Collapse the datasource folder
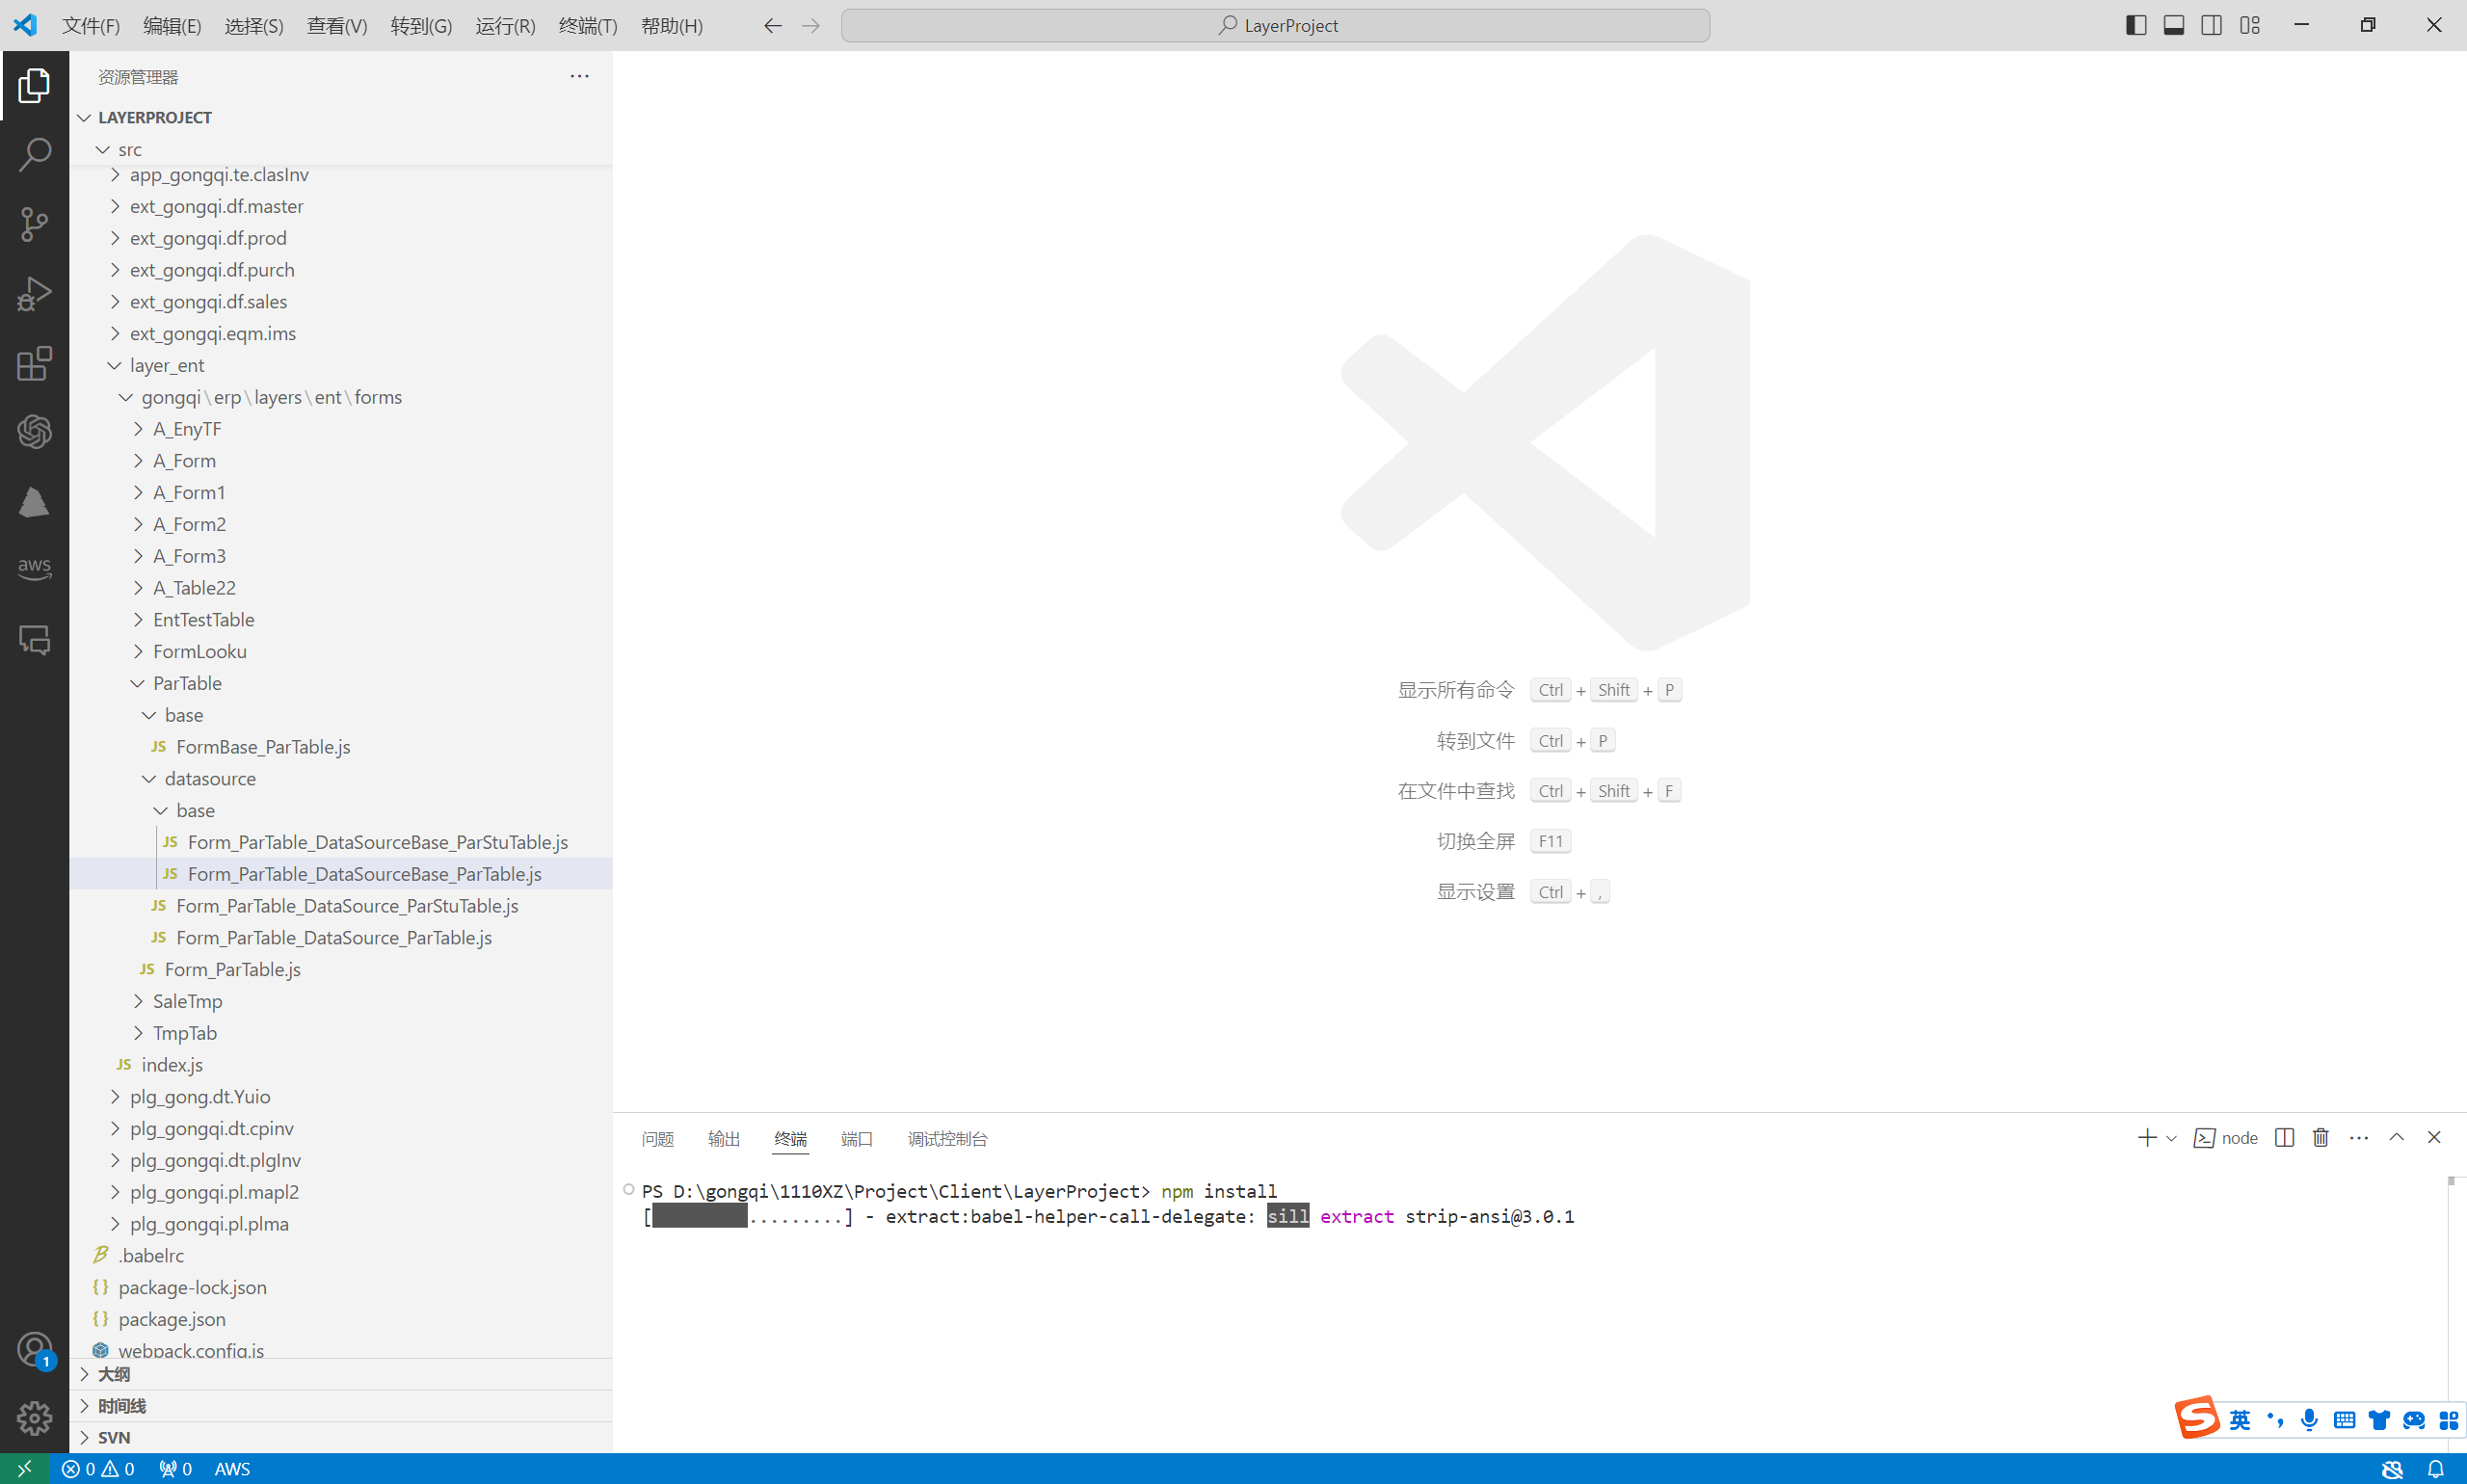Viewport: 2467px width, 1484px height. tap(210, 778)
